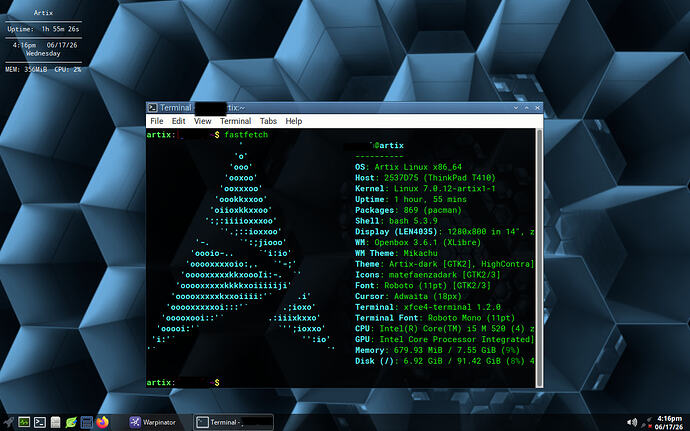This screenshot has width=690, height=431.
Task: Open the Terminal menu in menu bar
Action: coord(235,121)
